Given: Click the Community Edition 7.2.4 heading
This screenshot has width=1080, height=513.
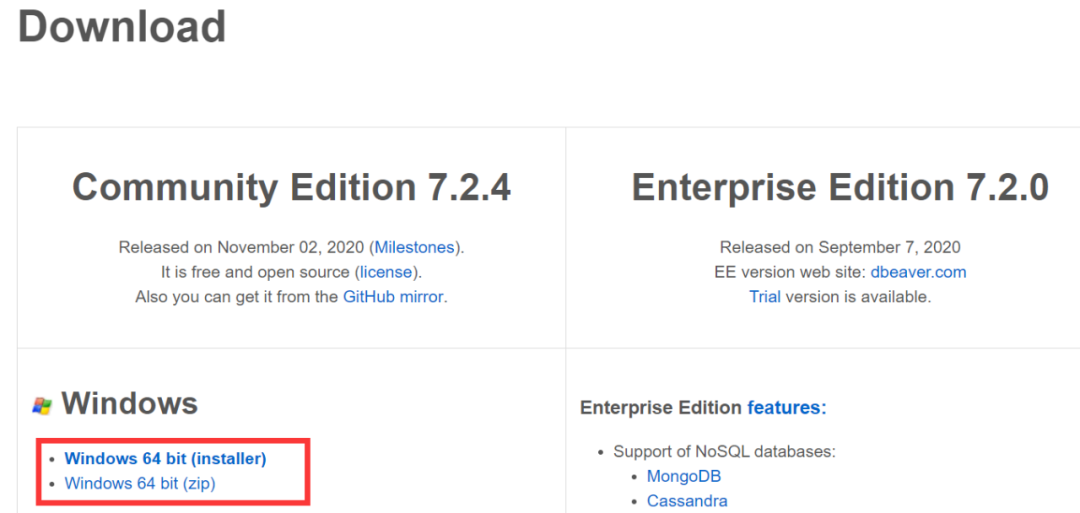Looking at the screenshot, I should coord(291,188).
